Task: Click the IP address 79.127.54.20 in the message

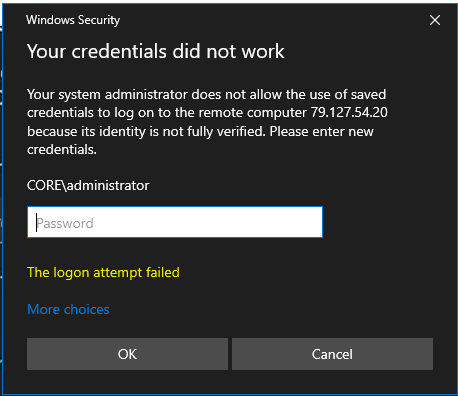Action: 349,112
